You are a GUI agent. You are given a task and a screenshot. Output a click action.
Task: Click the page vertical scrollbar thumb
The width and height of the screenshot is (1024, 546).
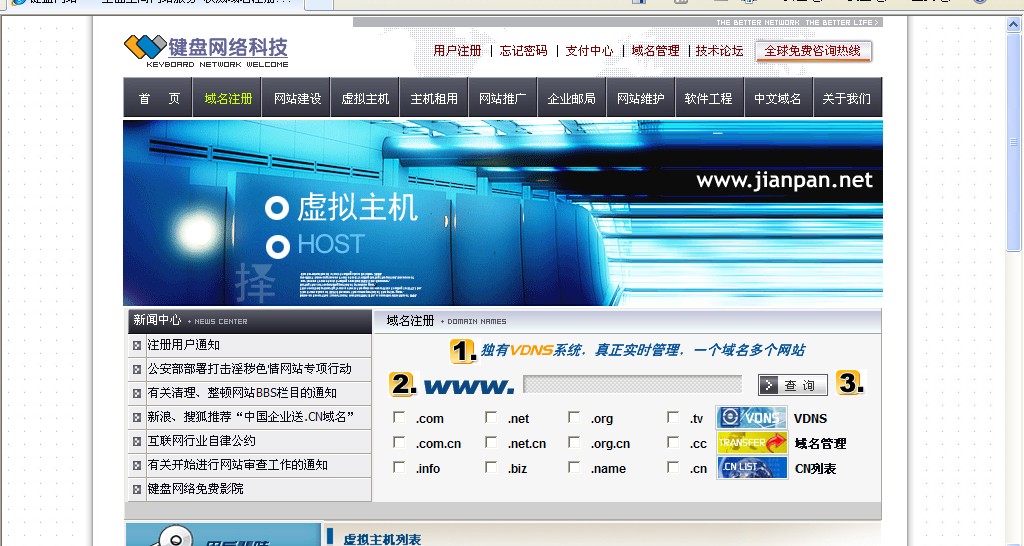1014,142
